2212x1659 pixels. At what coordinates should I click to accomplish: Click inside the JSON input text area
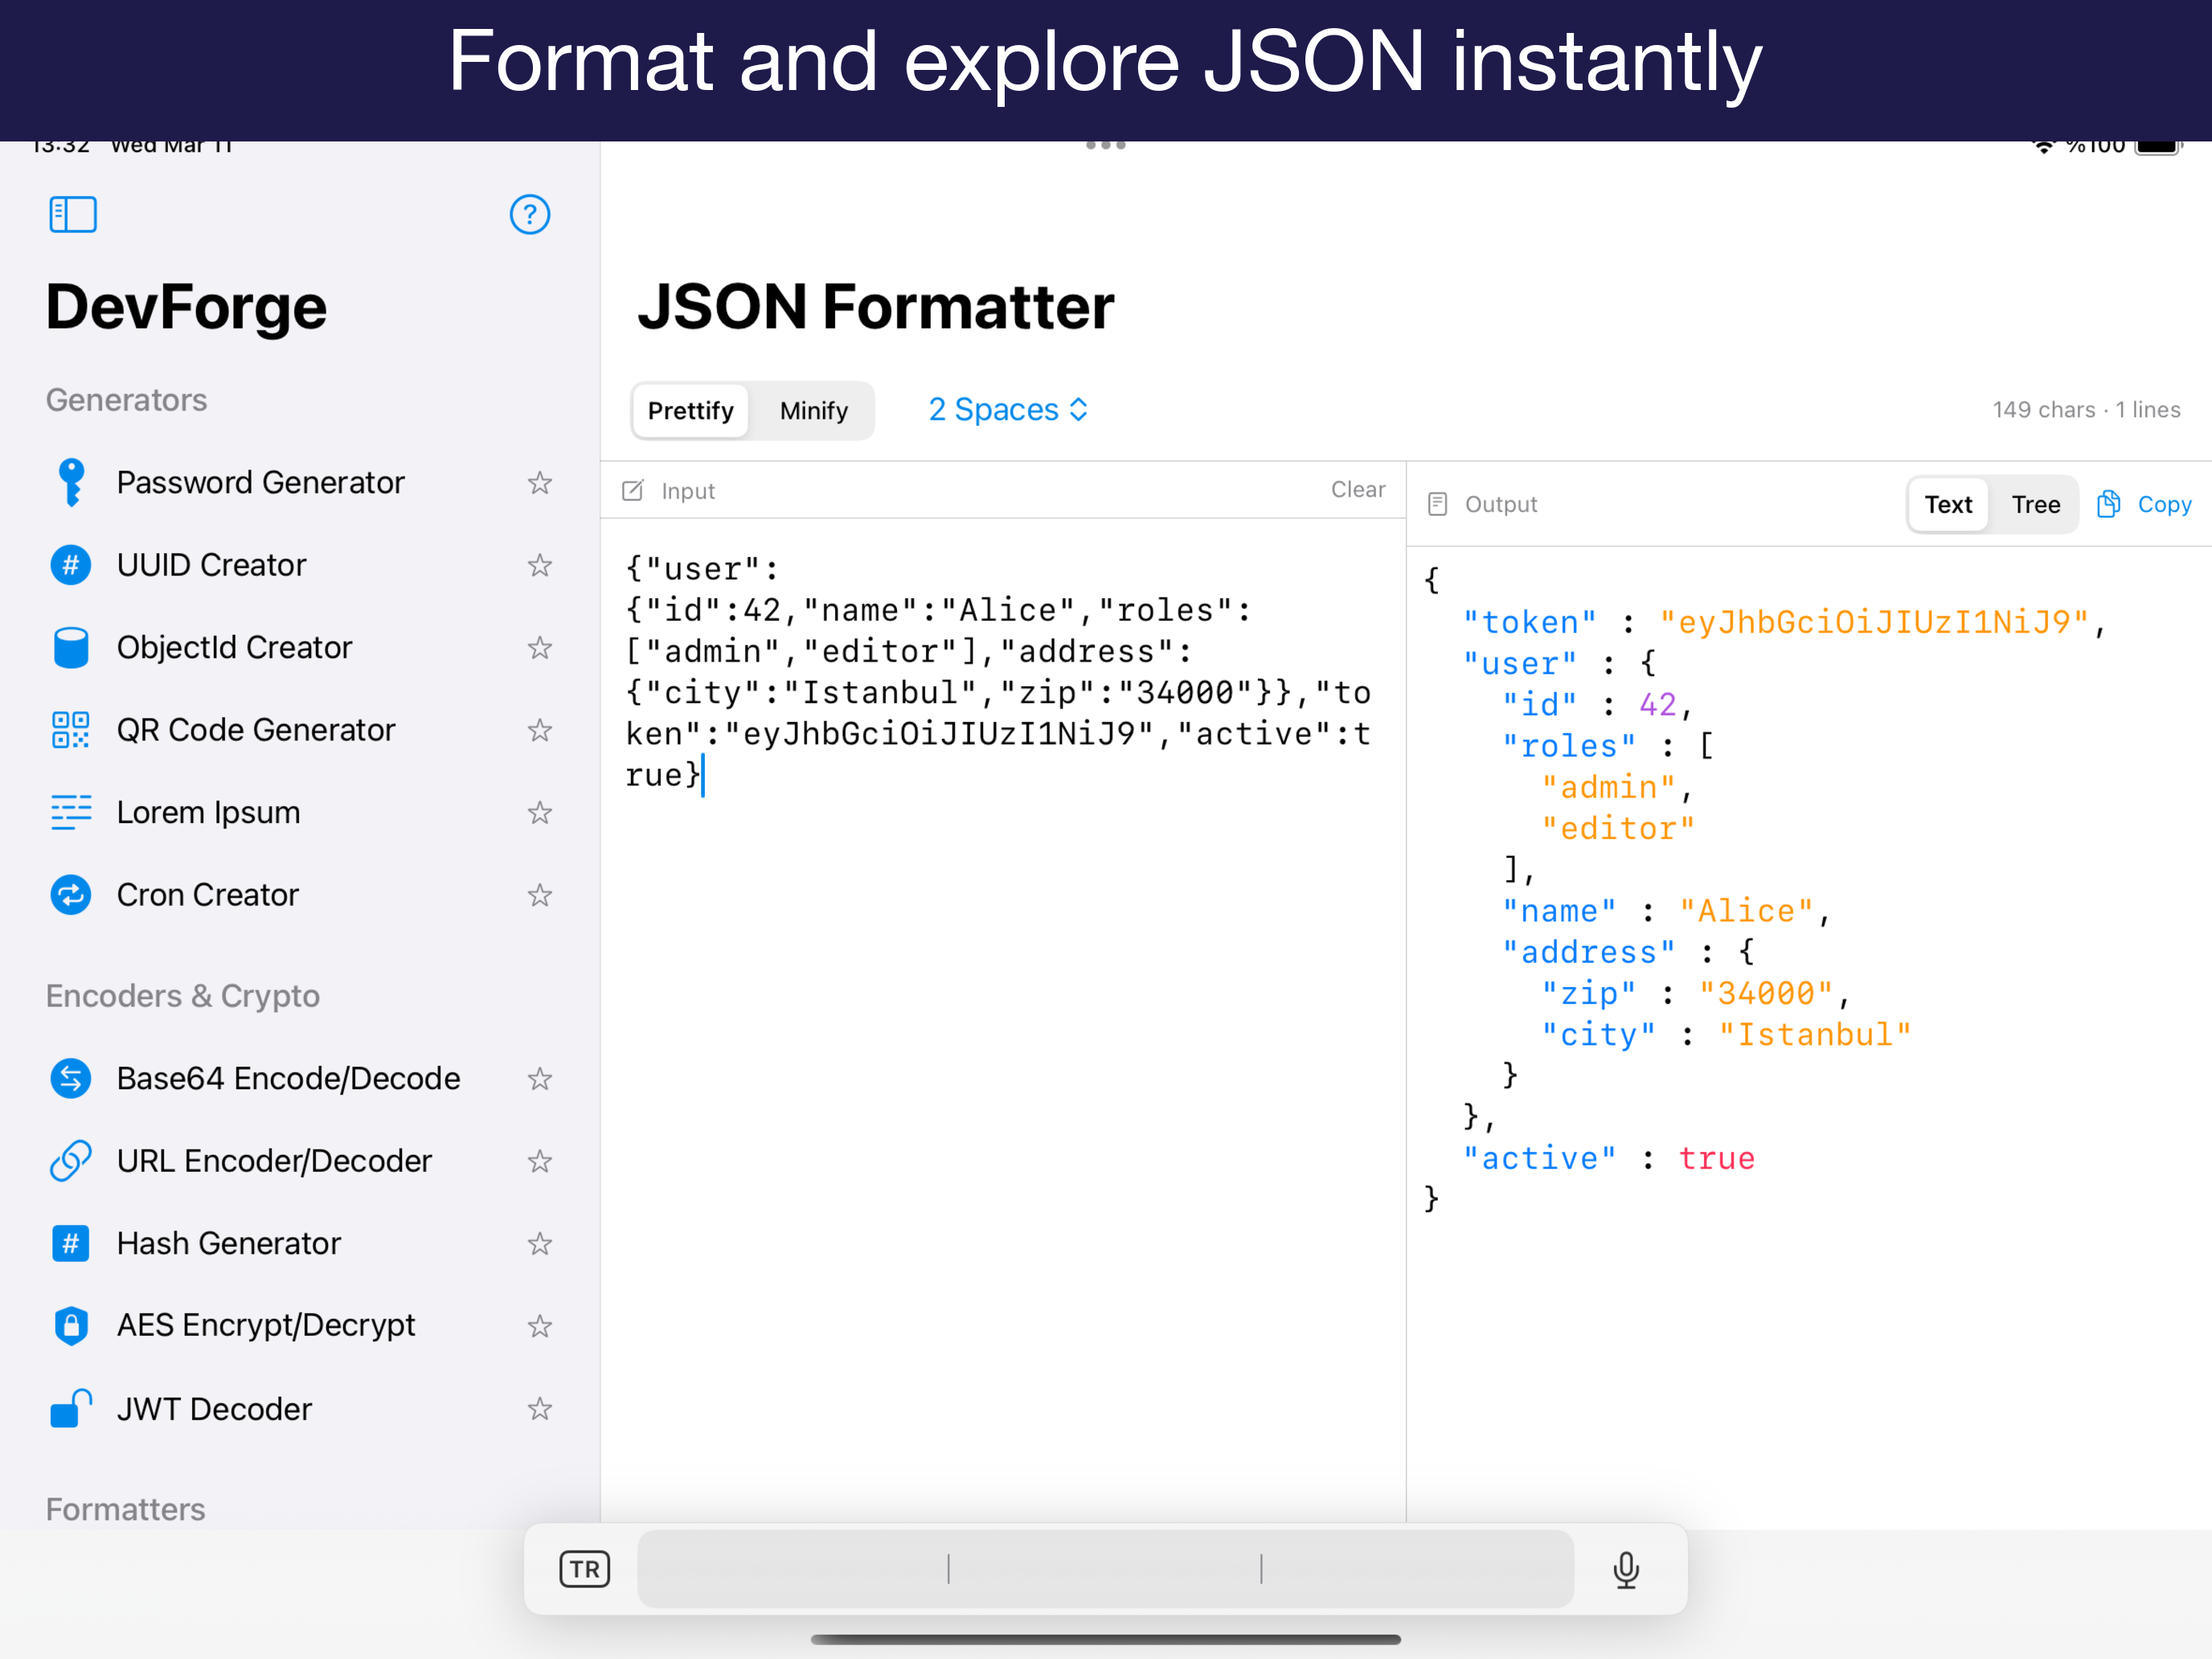point(1002,1020)
